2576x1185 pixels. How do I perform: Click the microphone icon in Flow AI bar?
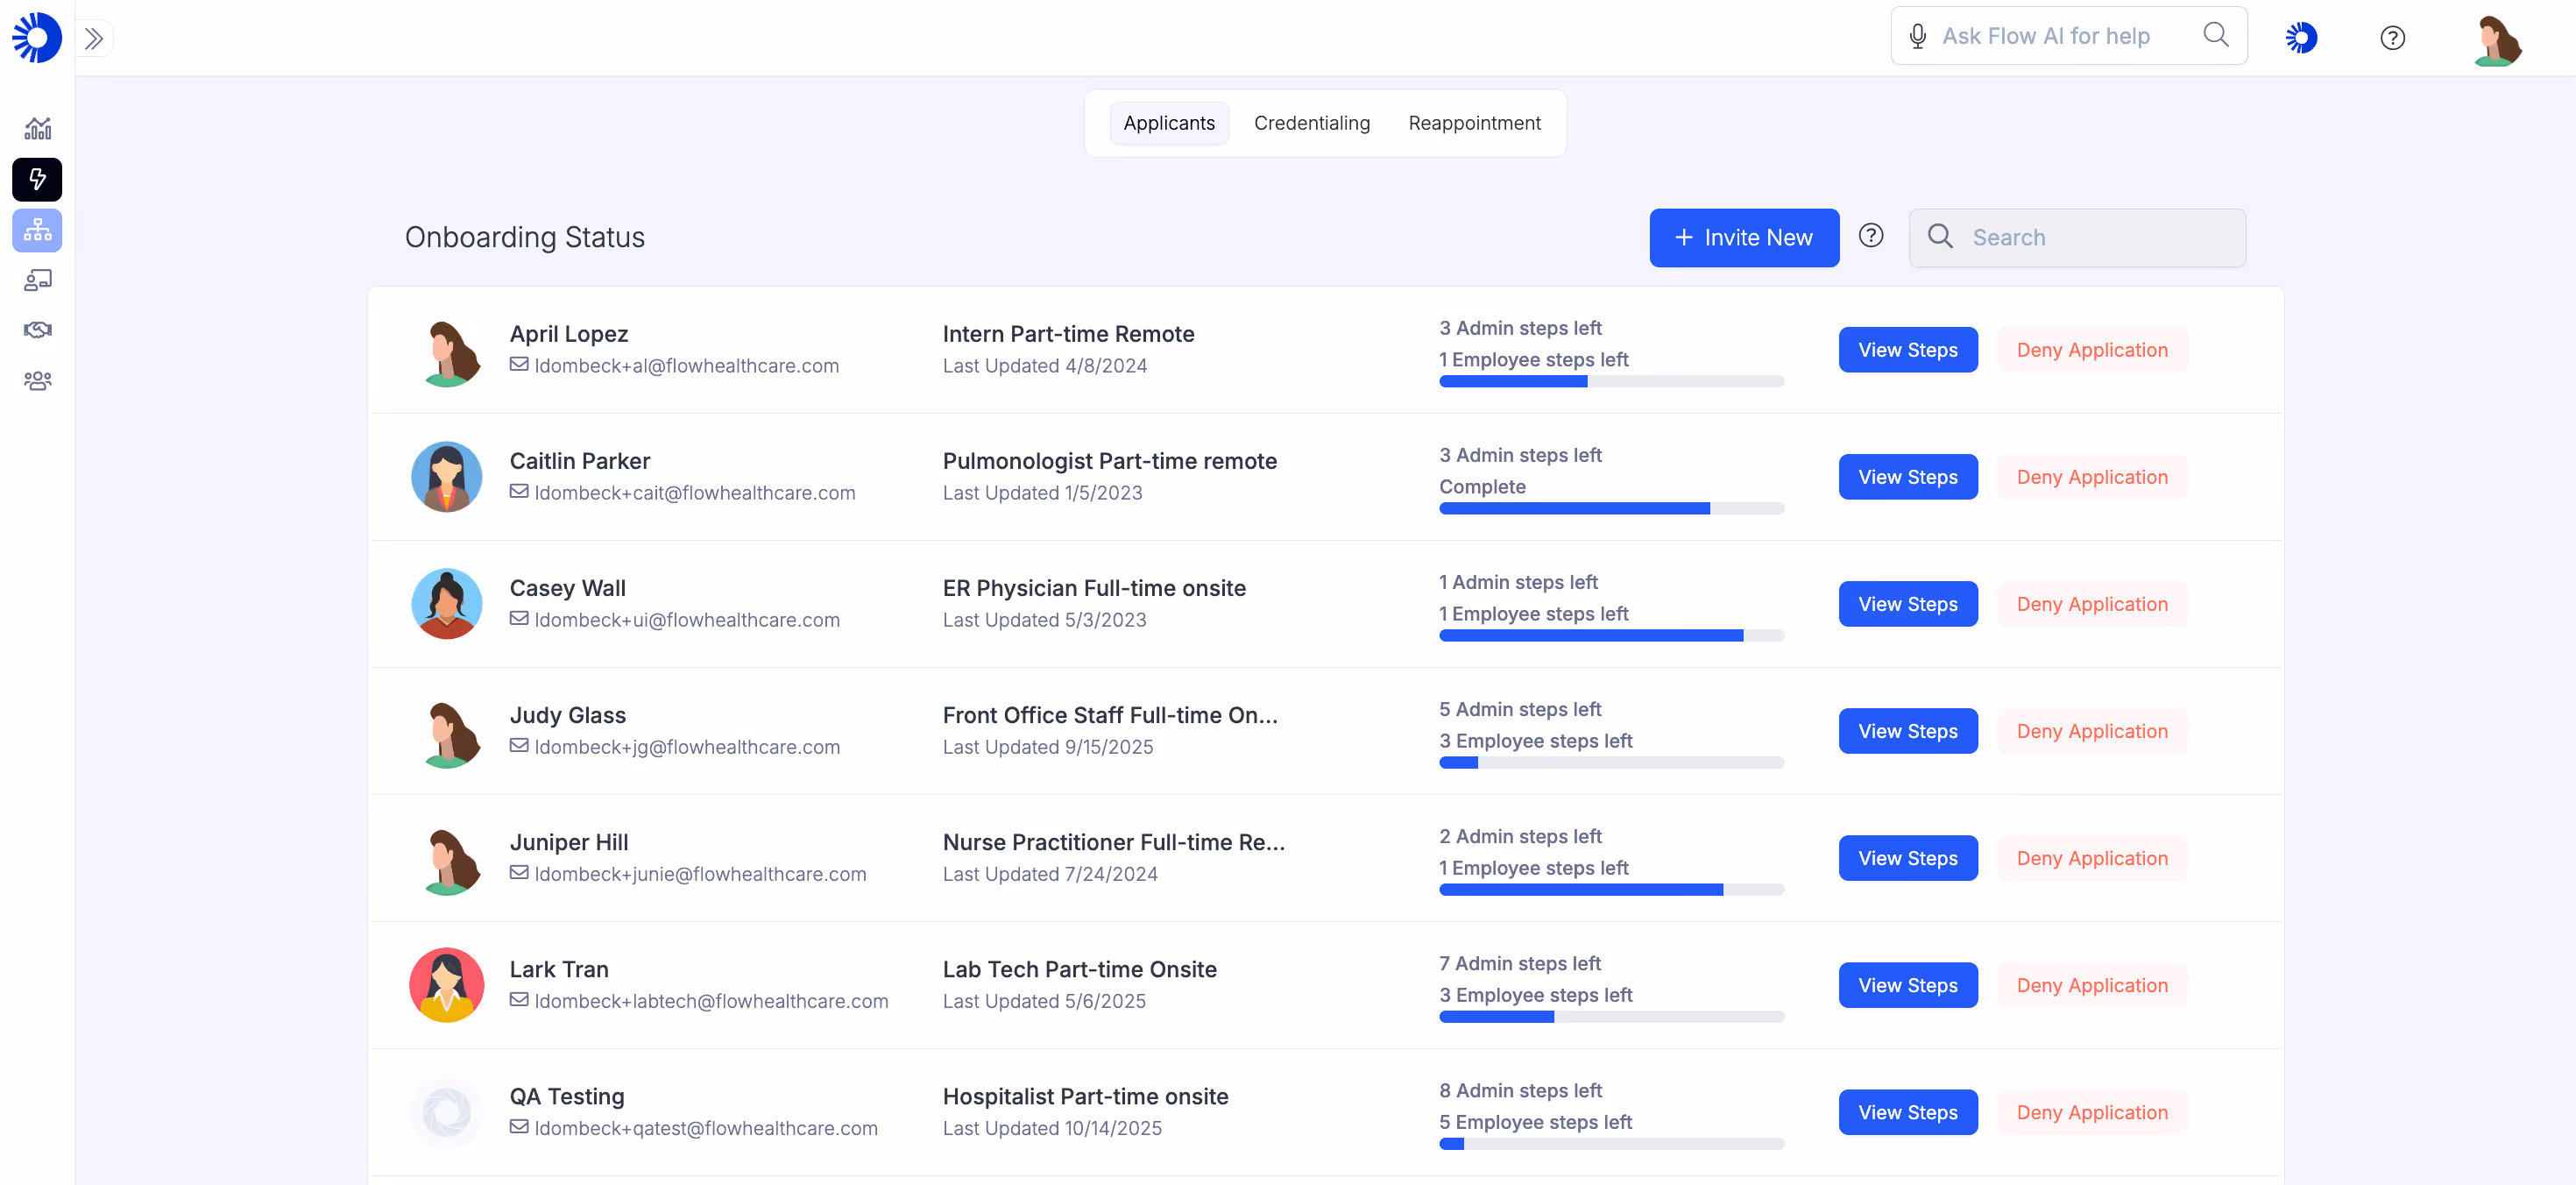tap(1916, 37)
